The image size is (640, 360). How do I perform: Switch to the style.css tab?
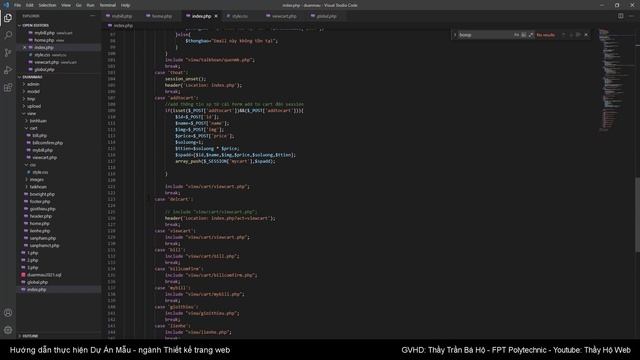[241, 16]
